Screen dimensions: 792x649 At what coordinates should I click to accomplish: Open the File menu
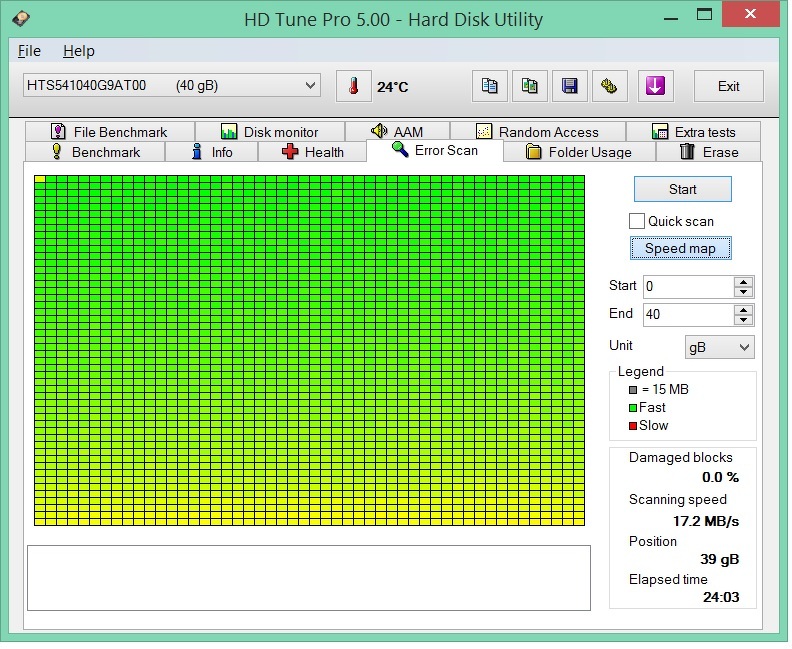click(29, 51)
